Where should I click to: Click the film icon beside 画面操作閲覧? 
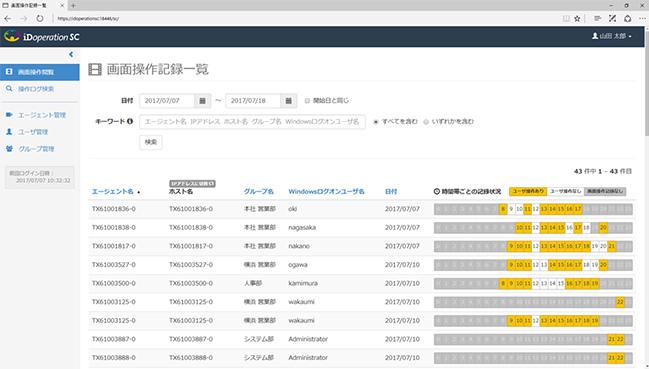[9, 72]
